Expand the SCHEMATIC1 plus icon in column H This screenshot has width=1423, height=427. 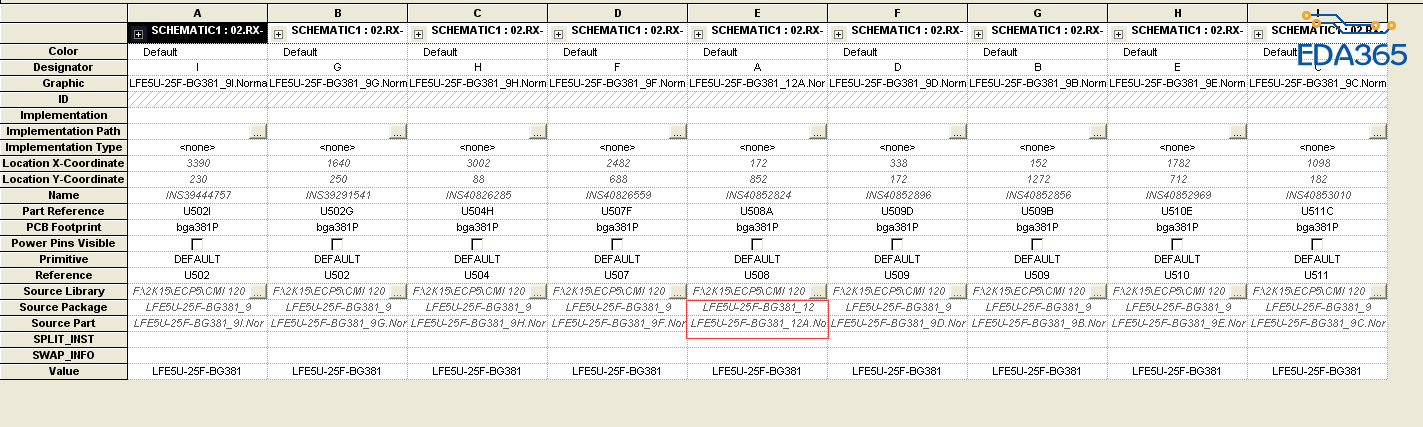pos(1118,32)
